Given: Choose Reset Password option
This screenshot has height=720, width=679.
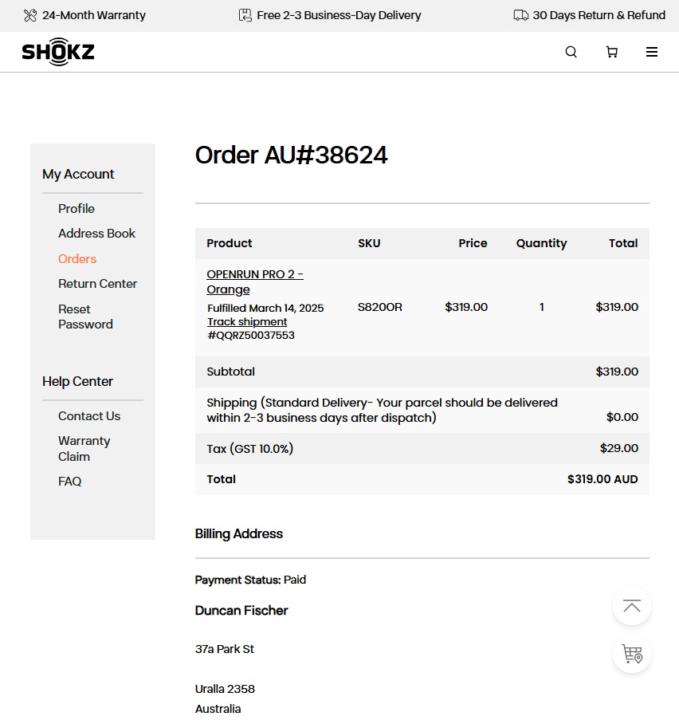Looking at the screenshot, I should click(x=85, y=316).
